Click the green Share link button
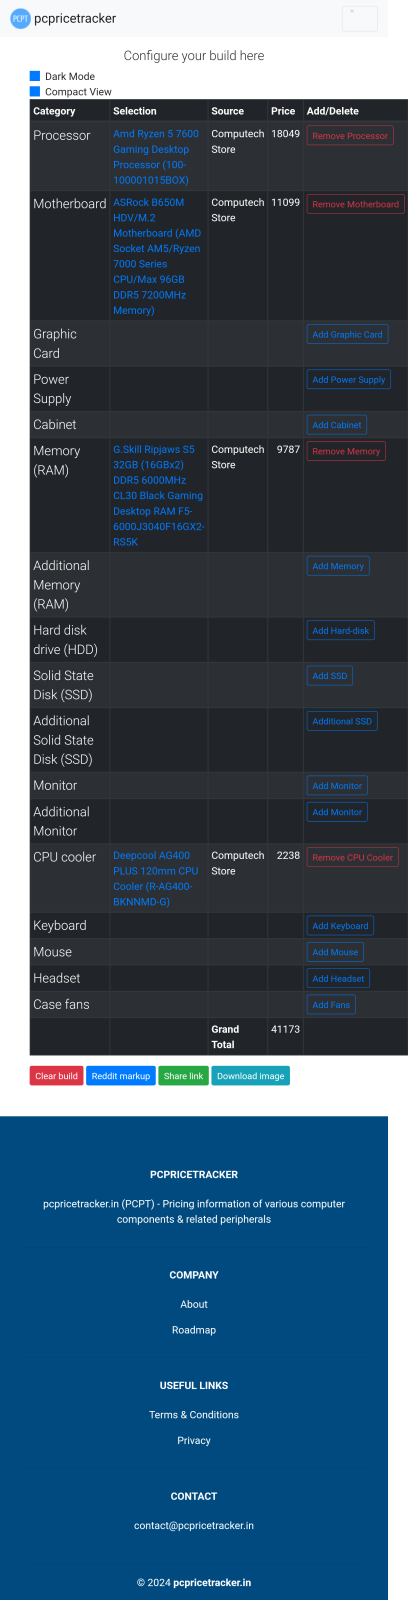 (183, 1076)
